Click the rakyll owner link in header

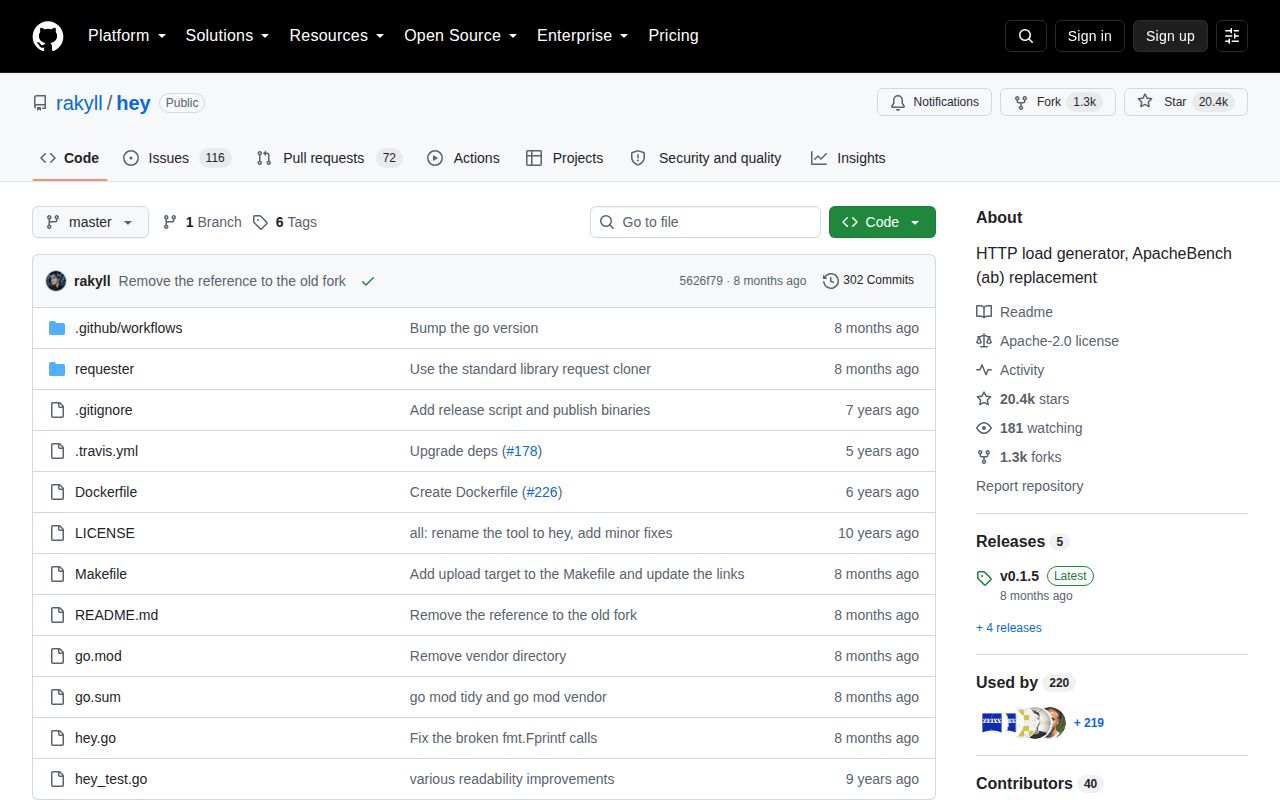coord(79,103)
